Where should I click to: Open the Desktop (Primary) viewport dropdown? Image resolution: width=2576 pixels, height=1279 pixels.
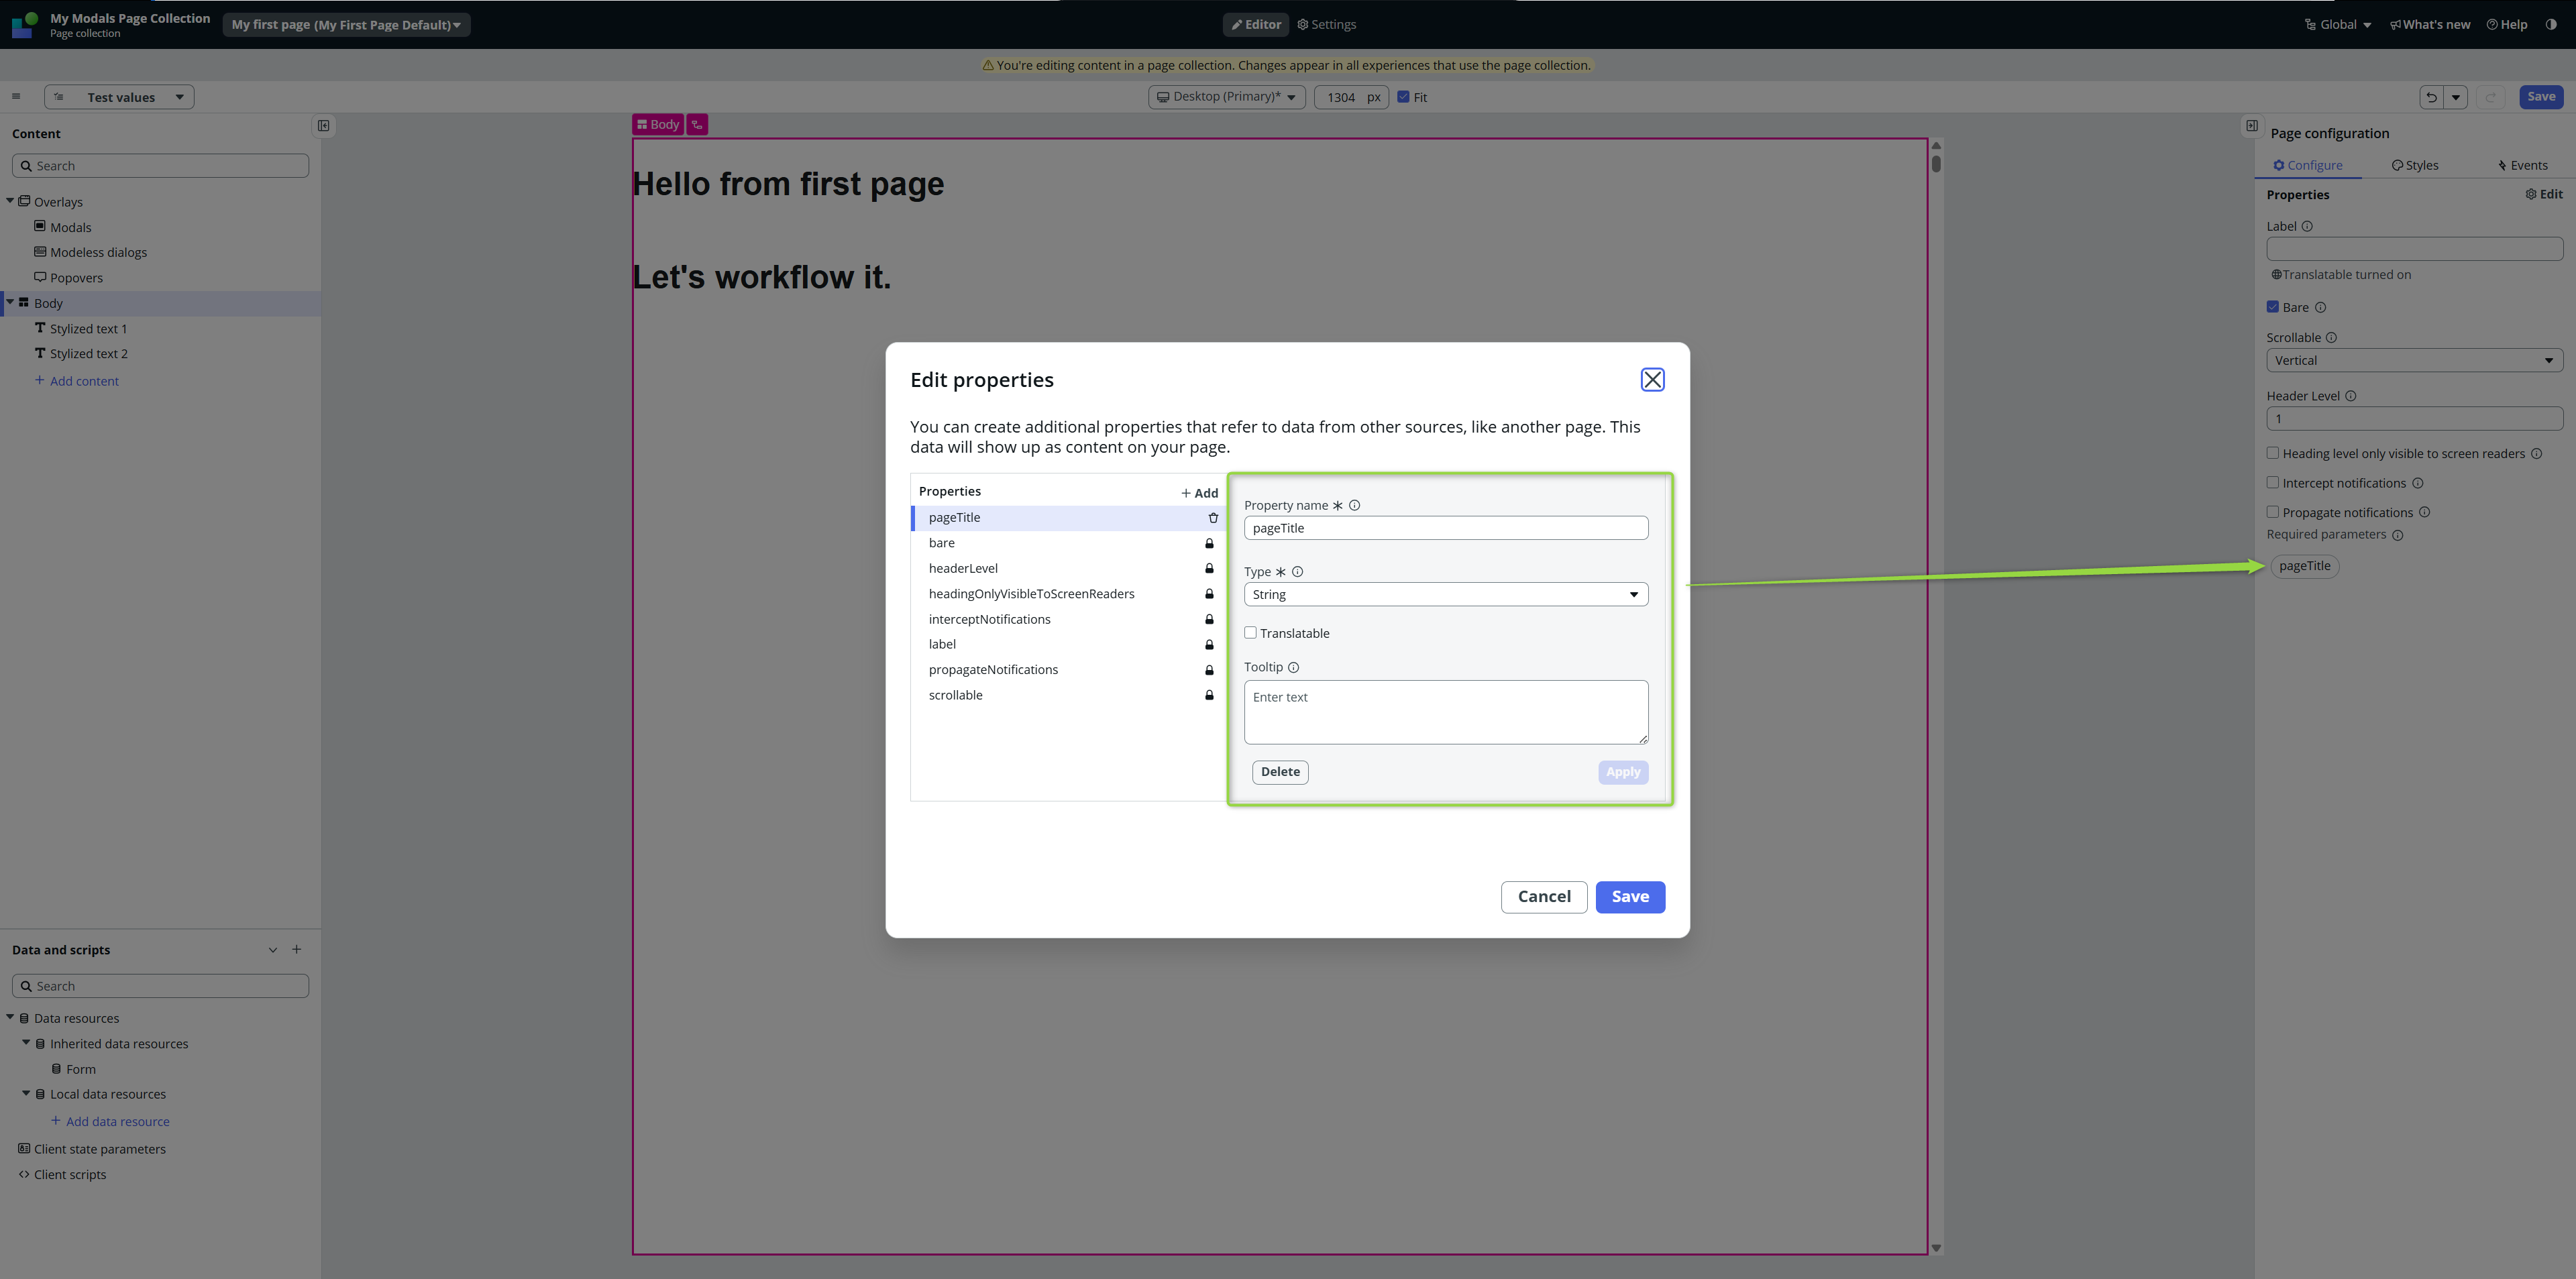[1226, 97]
